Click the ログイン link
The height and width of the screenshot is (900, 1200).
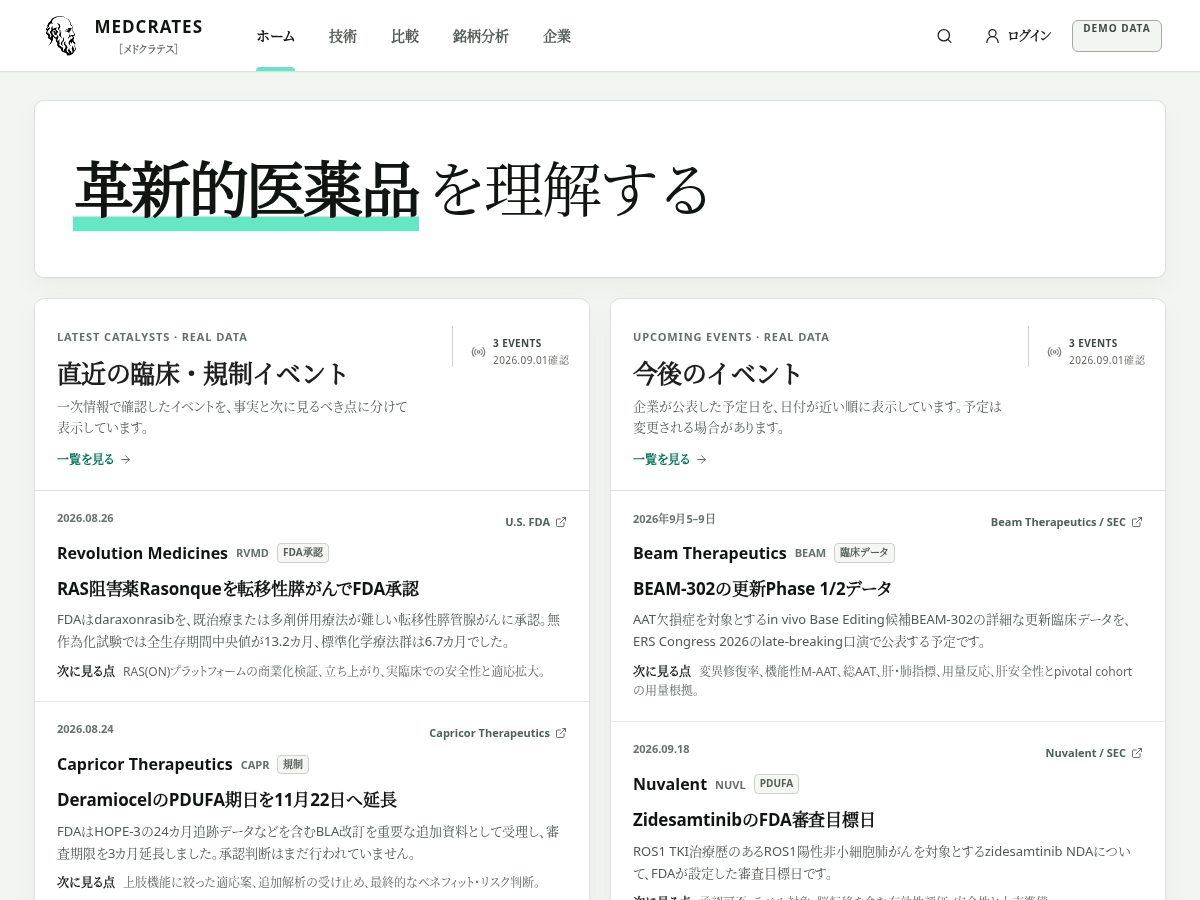click(1029, 36)
